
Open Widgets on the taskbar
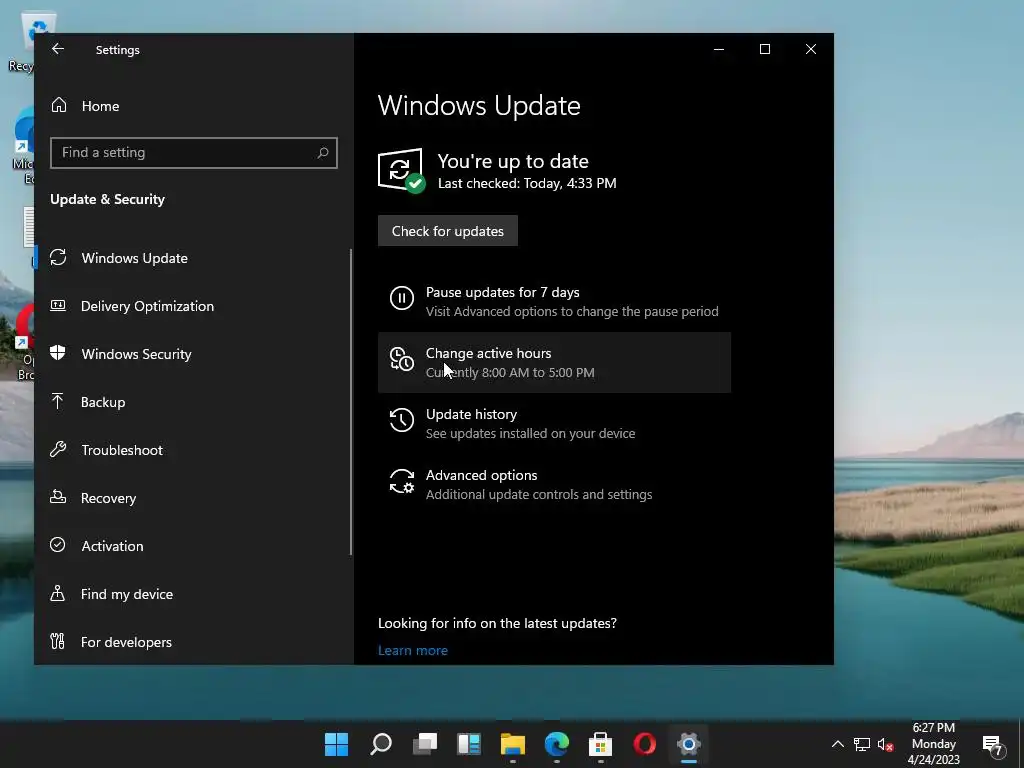[469, 744]
